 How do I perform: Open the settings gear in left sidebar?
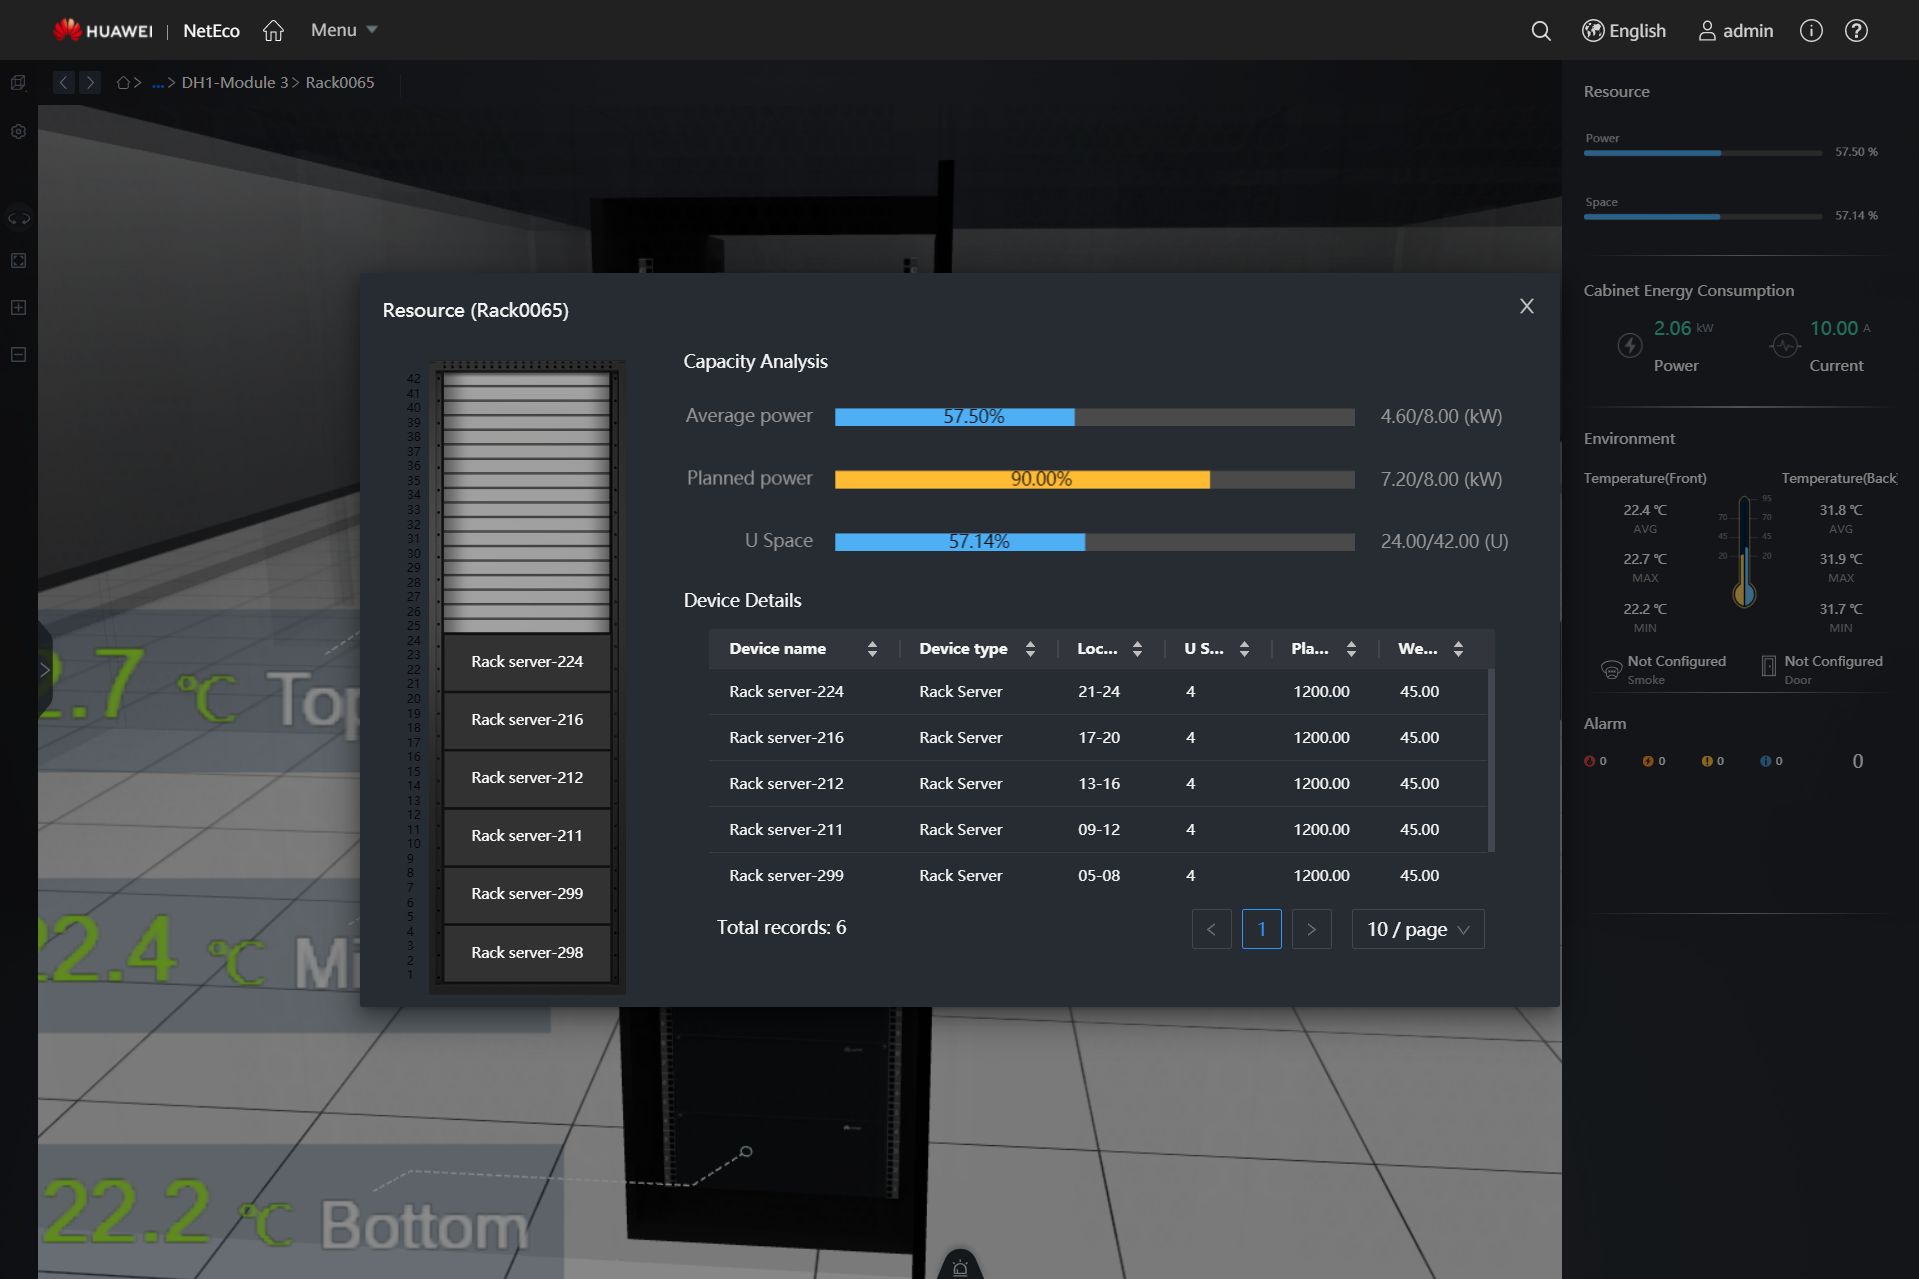[x=18, y=131]
